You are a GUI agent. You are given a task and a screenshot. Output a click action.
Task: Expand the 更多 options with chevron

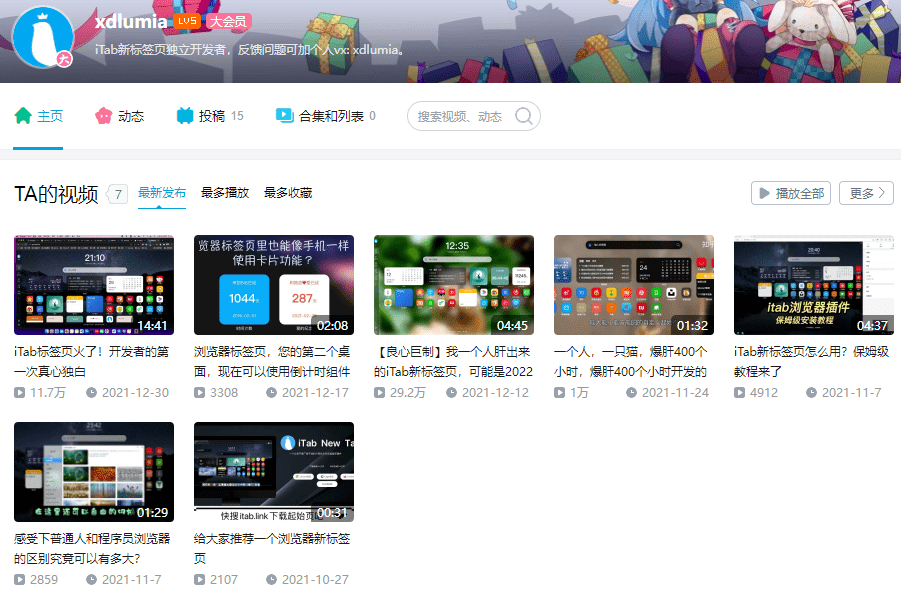[x=866, y=192]
